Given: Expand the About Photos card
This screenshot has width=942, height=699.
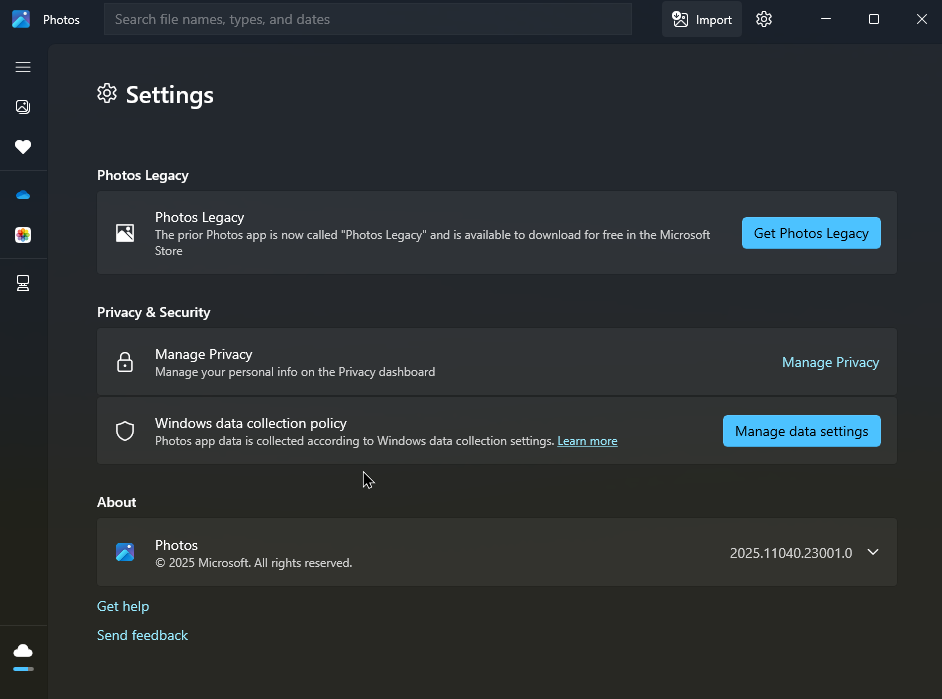Looking at the screenshot, I should pyautogui.click(x=497, y=552).
